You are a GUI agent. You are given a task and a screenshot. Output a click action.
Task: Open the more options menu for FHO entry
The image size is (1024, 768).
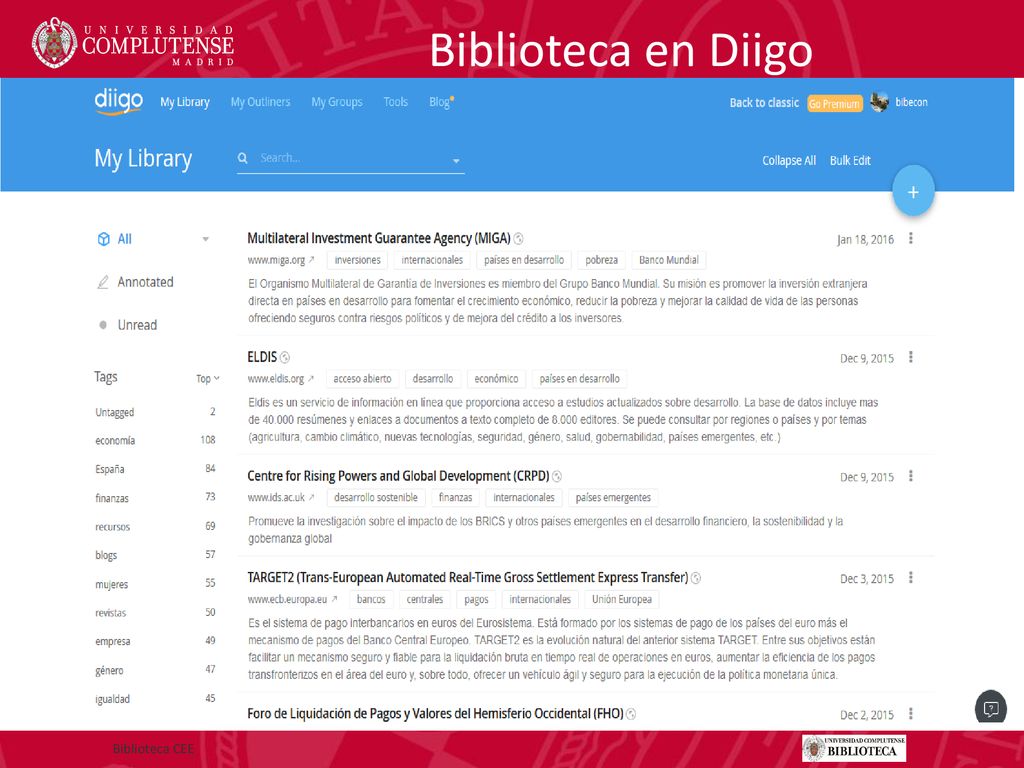tap(910, 714)
